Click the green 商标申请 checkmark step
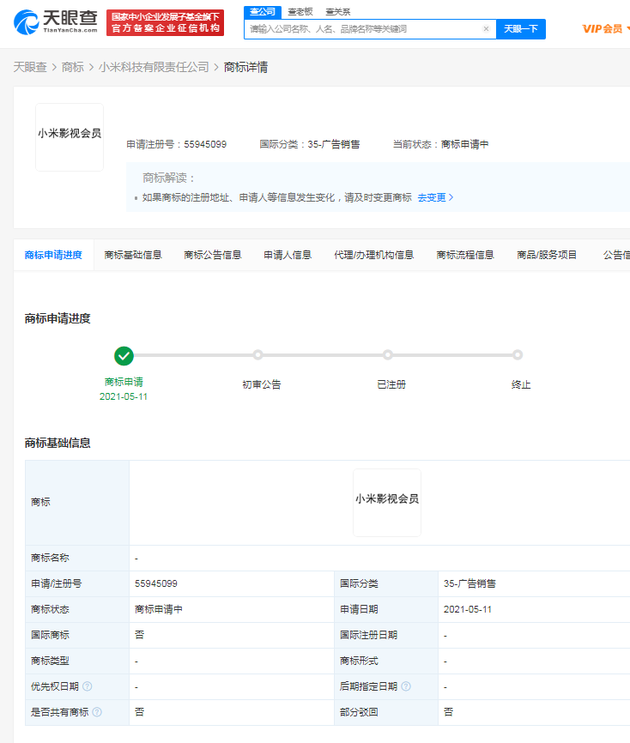 (x=124, y=356)
